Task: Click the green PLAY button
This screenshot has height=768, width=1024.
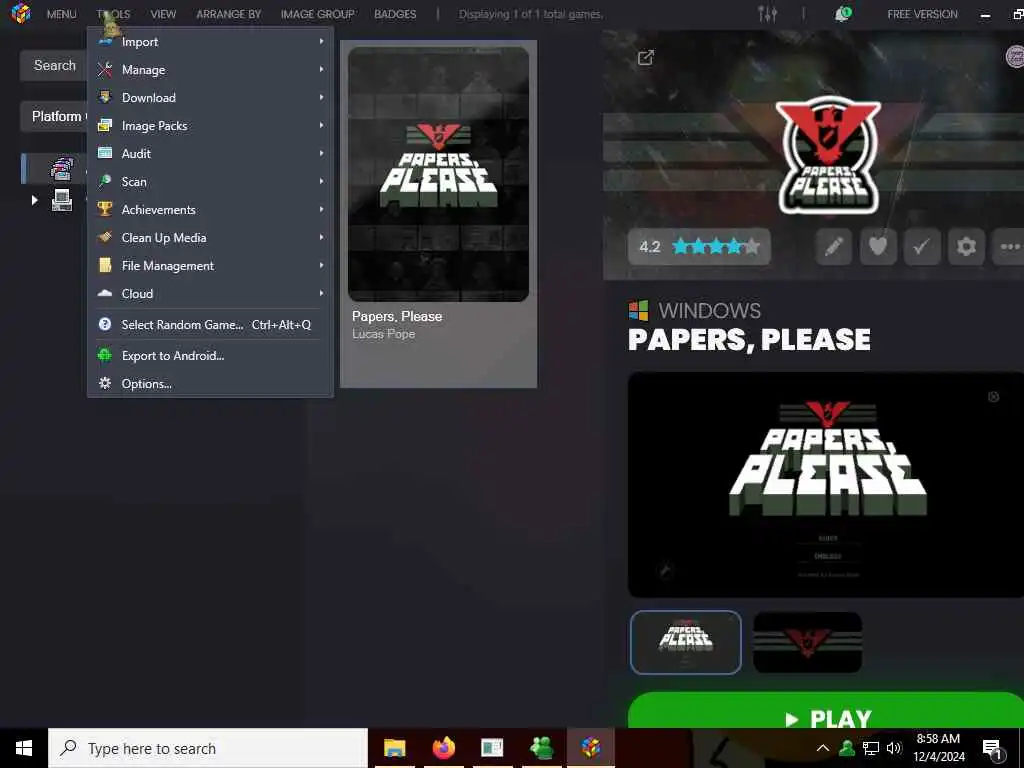Action: pyautogui.click(x=825, y=713)
